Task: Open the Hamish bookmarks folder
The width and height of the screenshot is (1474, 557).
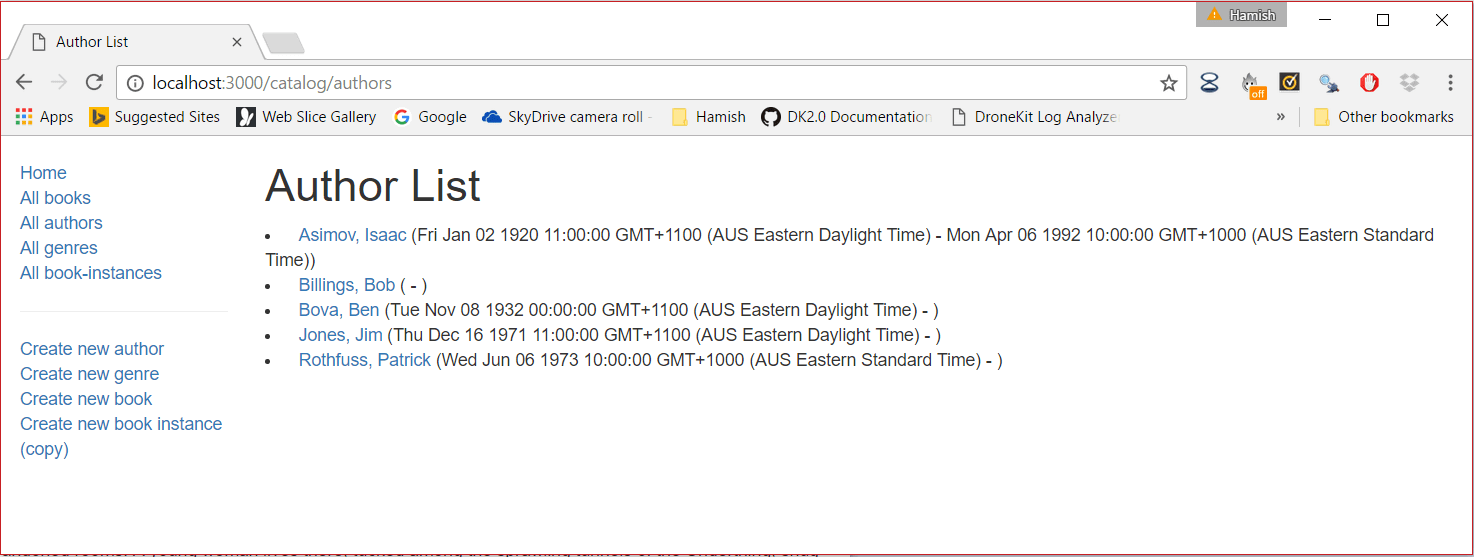Action: coord(709,117)
